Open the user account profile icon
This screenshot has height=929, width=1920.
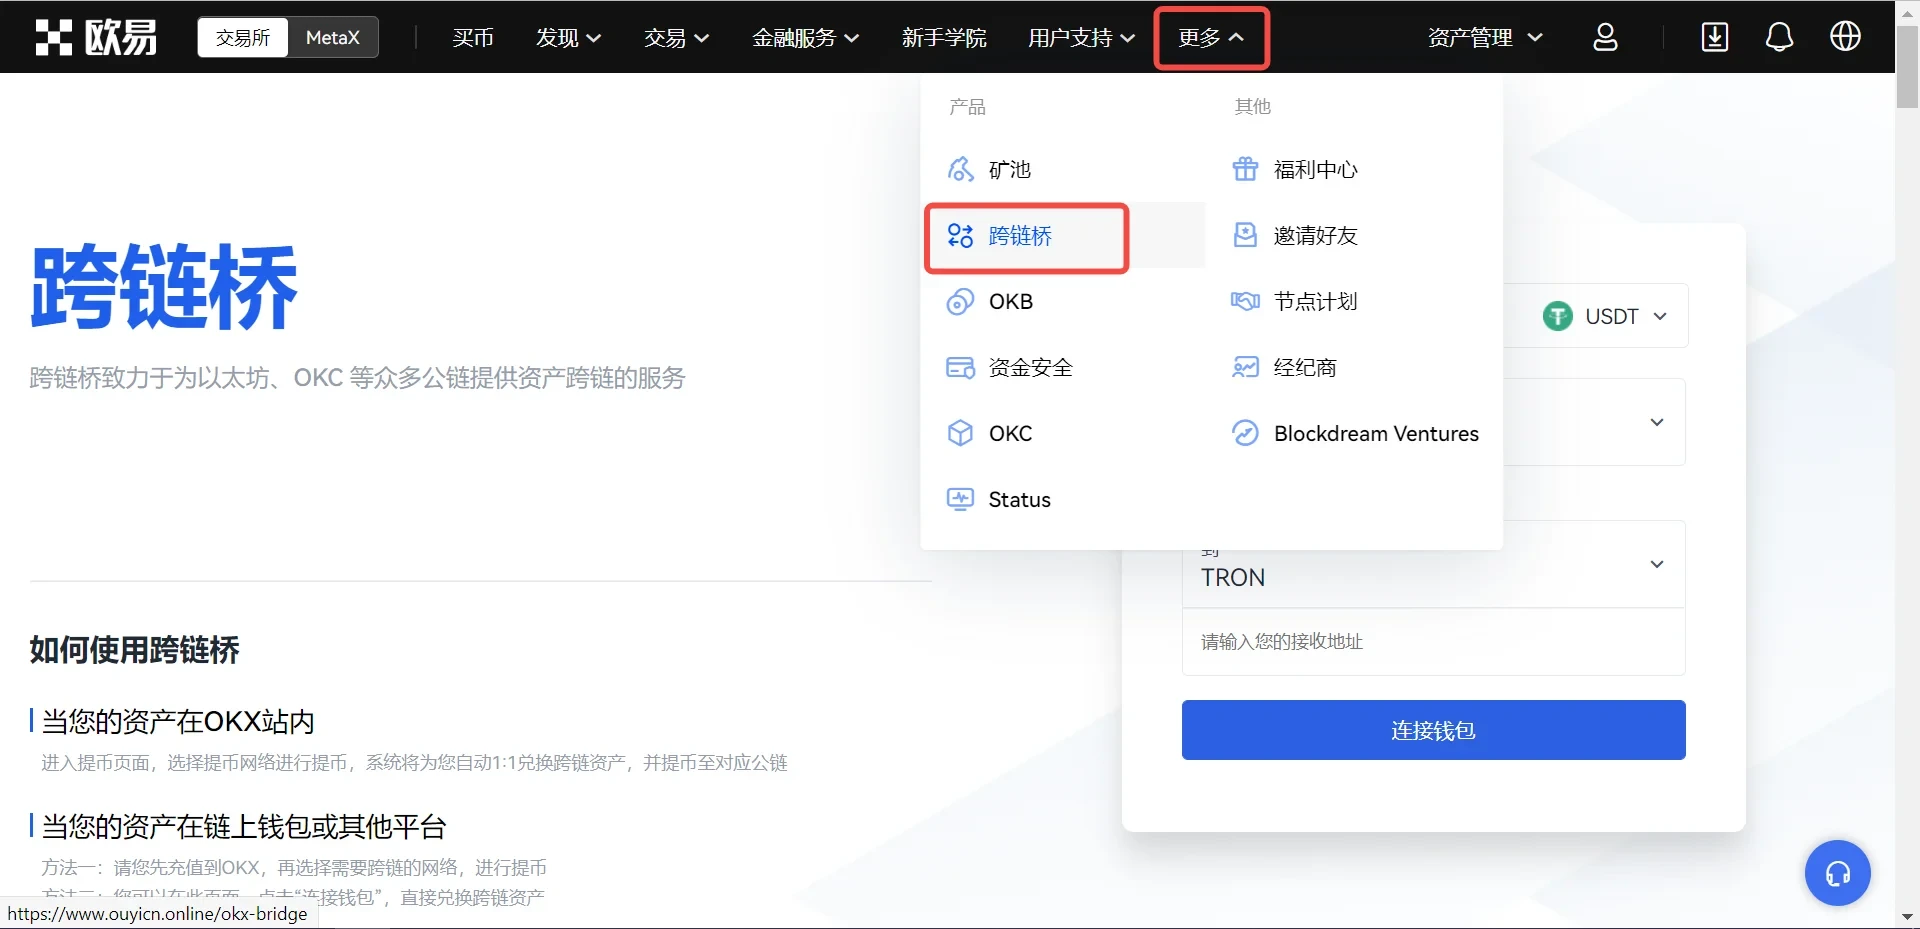(1605, 37)
